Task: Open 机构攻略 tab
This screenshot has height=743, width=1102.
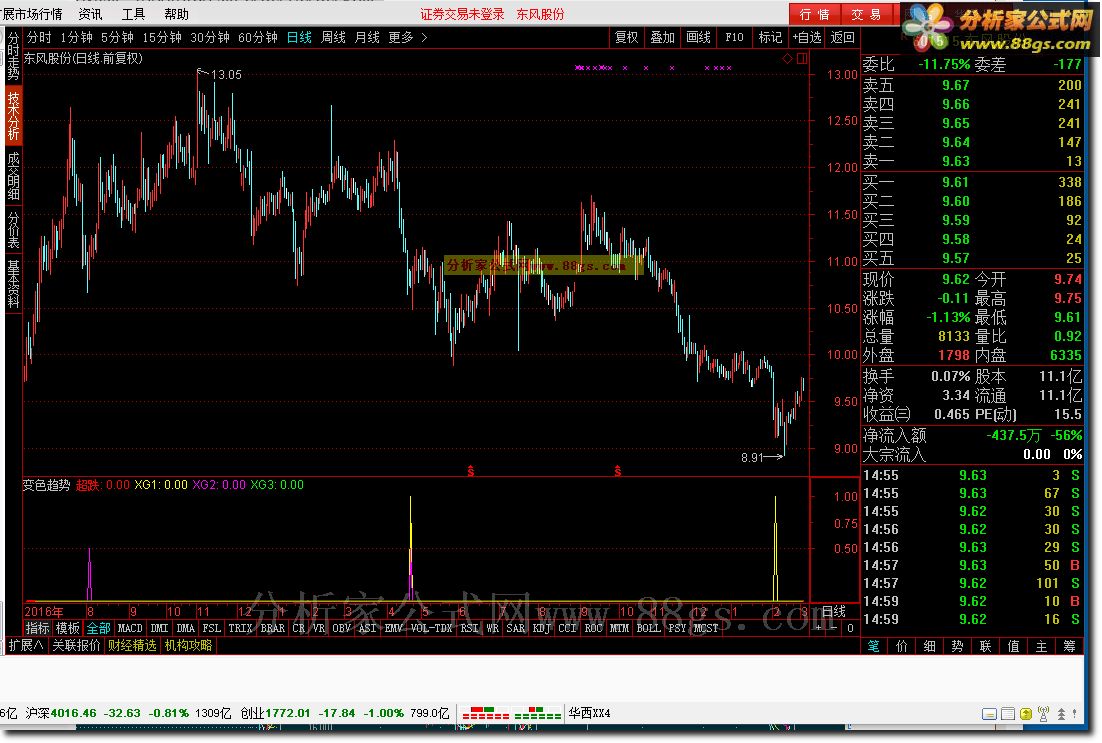Action: point(188,645)
